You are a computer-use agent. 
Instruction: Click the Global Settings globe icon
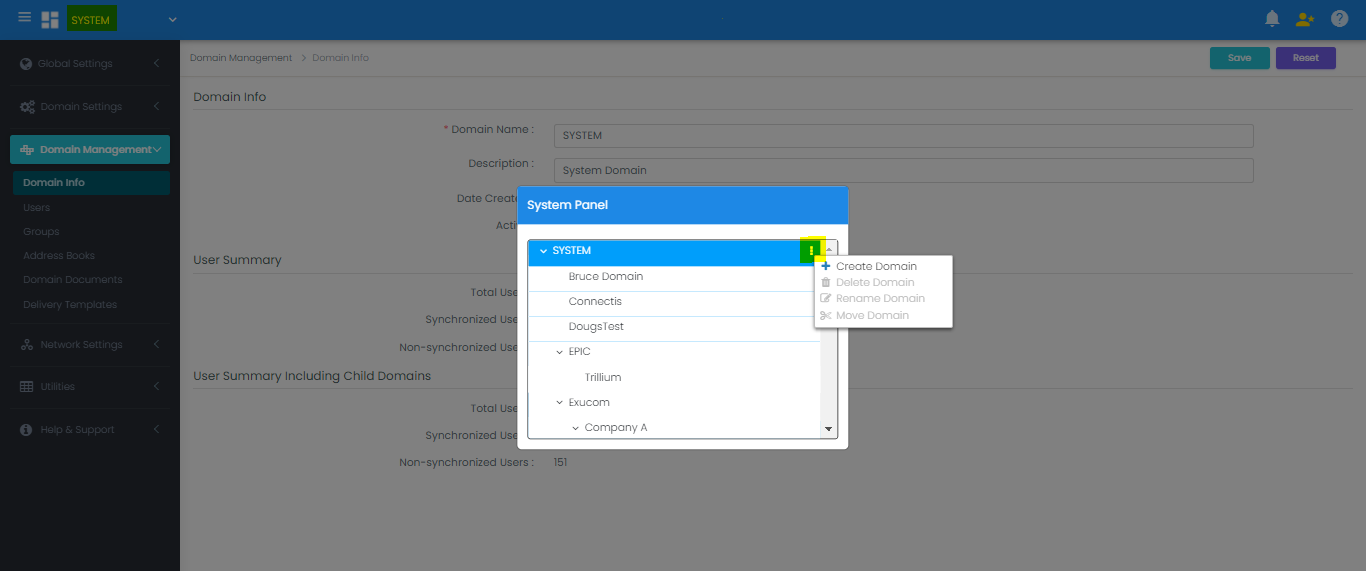click(27, 64)
